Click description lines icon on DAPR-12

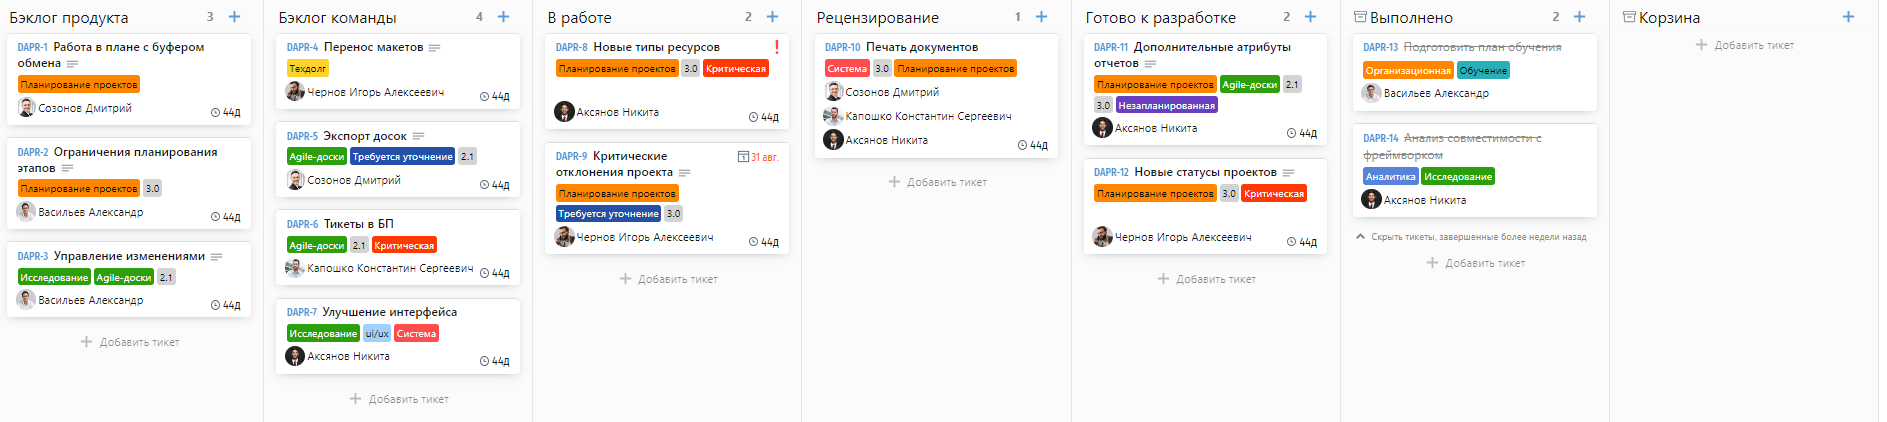pos(1289,173)
